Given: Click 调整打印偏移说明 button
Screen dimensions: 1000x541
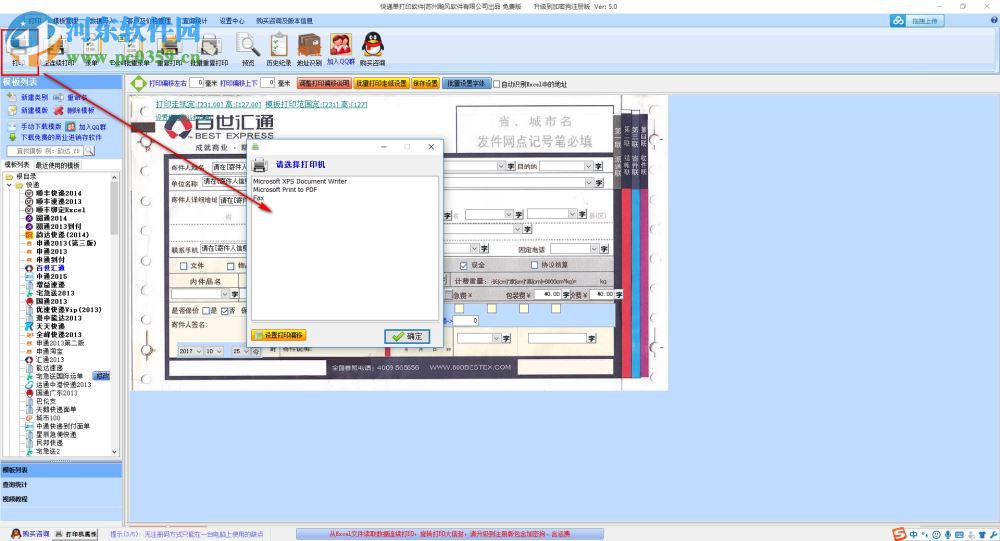Looking at the screenshot, I should point(324,84).
